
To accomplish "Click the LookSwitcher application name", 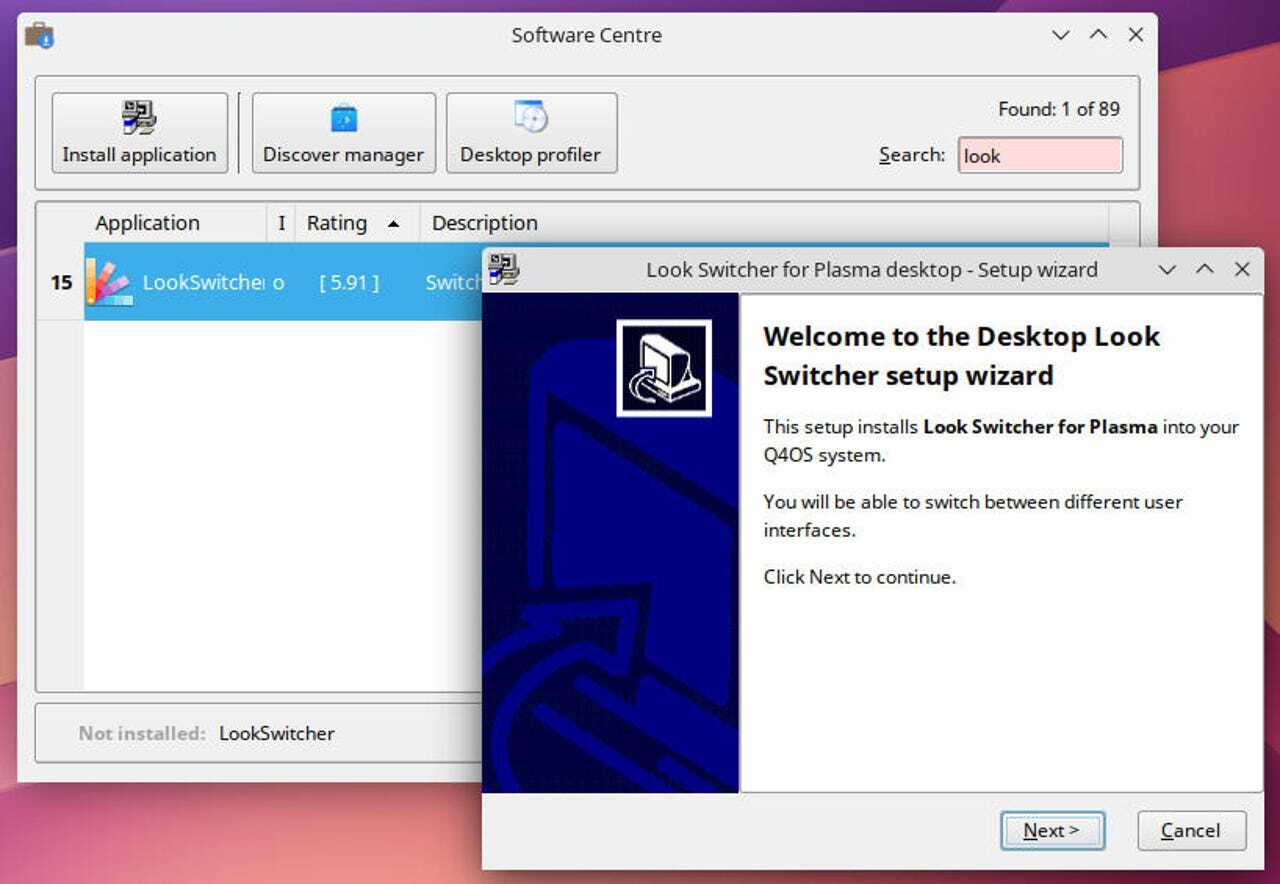I will click(203, 283).
